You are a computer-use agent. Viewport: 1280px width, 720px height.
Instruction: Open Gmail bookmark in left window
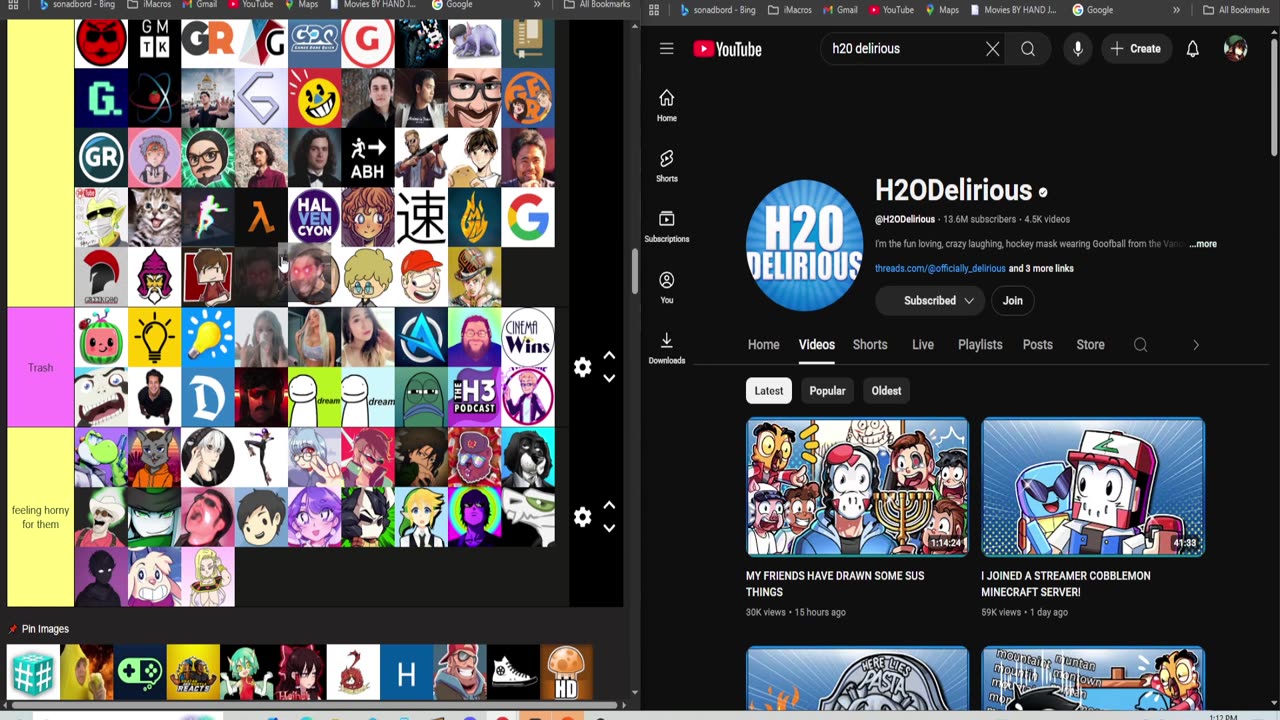coord(199,5)
